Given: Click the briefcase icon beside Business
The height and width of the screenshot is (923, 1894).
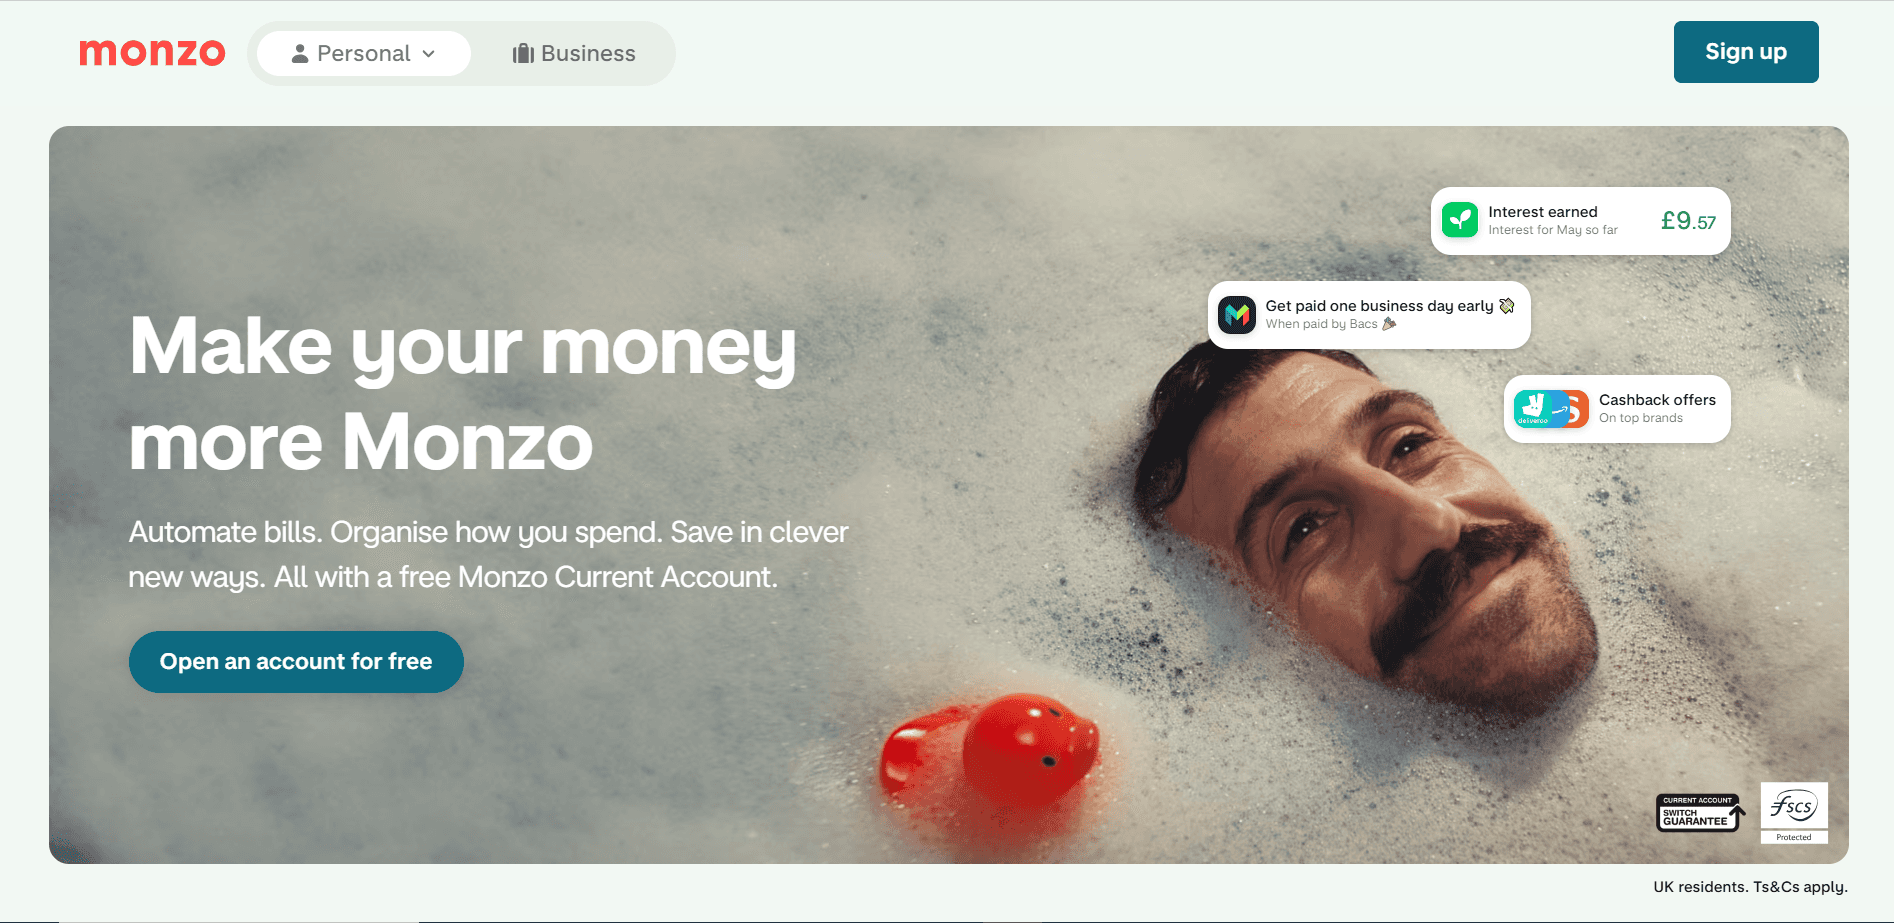Looking at the screenshot, I should [x=523, y=54].
